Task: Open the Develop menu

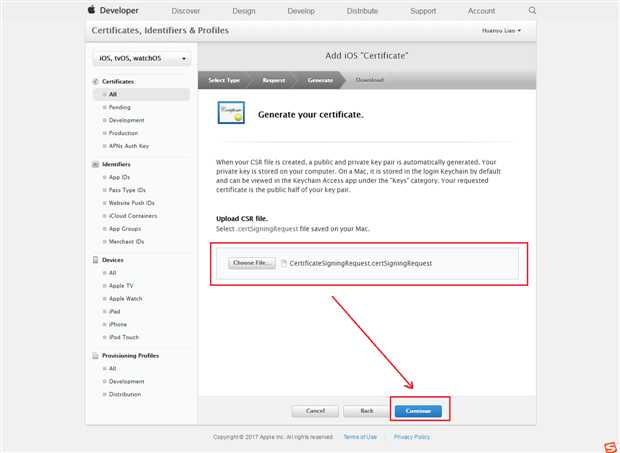Action: [x=301, y=11]
